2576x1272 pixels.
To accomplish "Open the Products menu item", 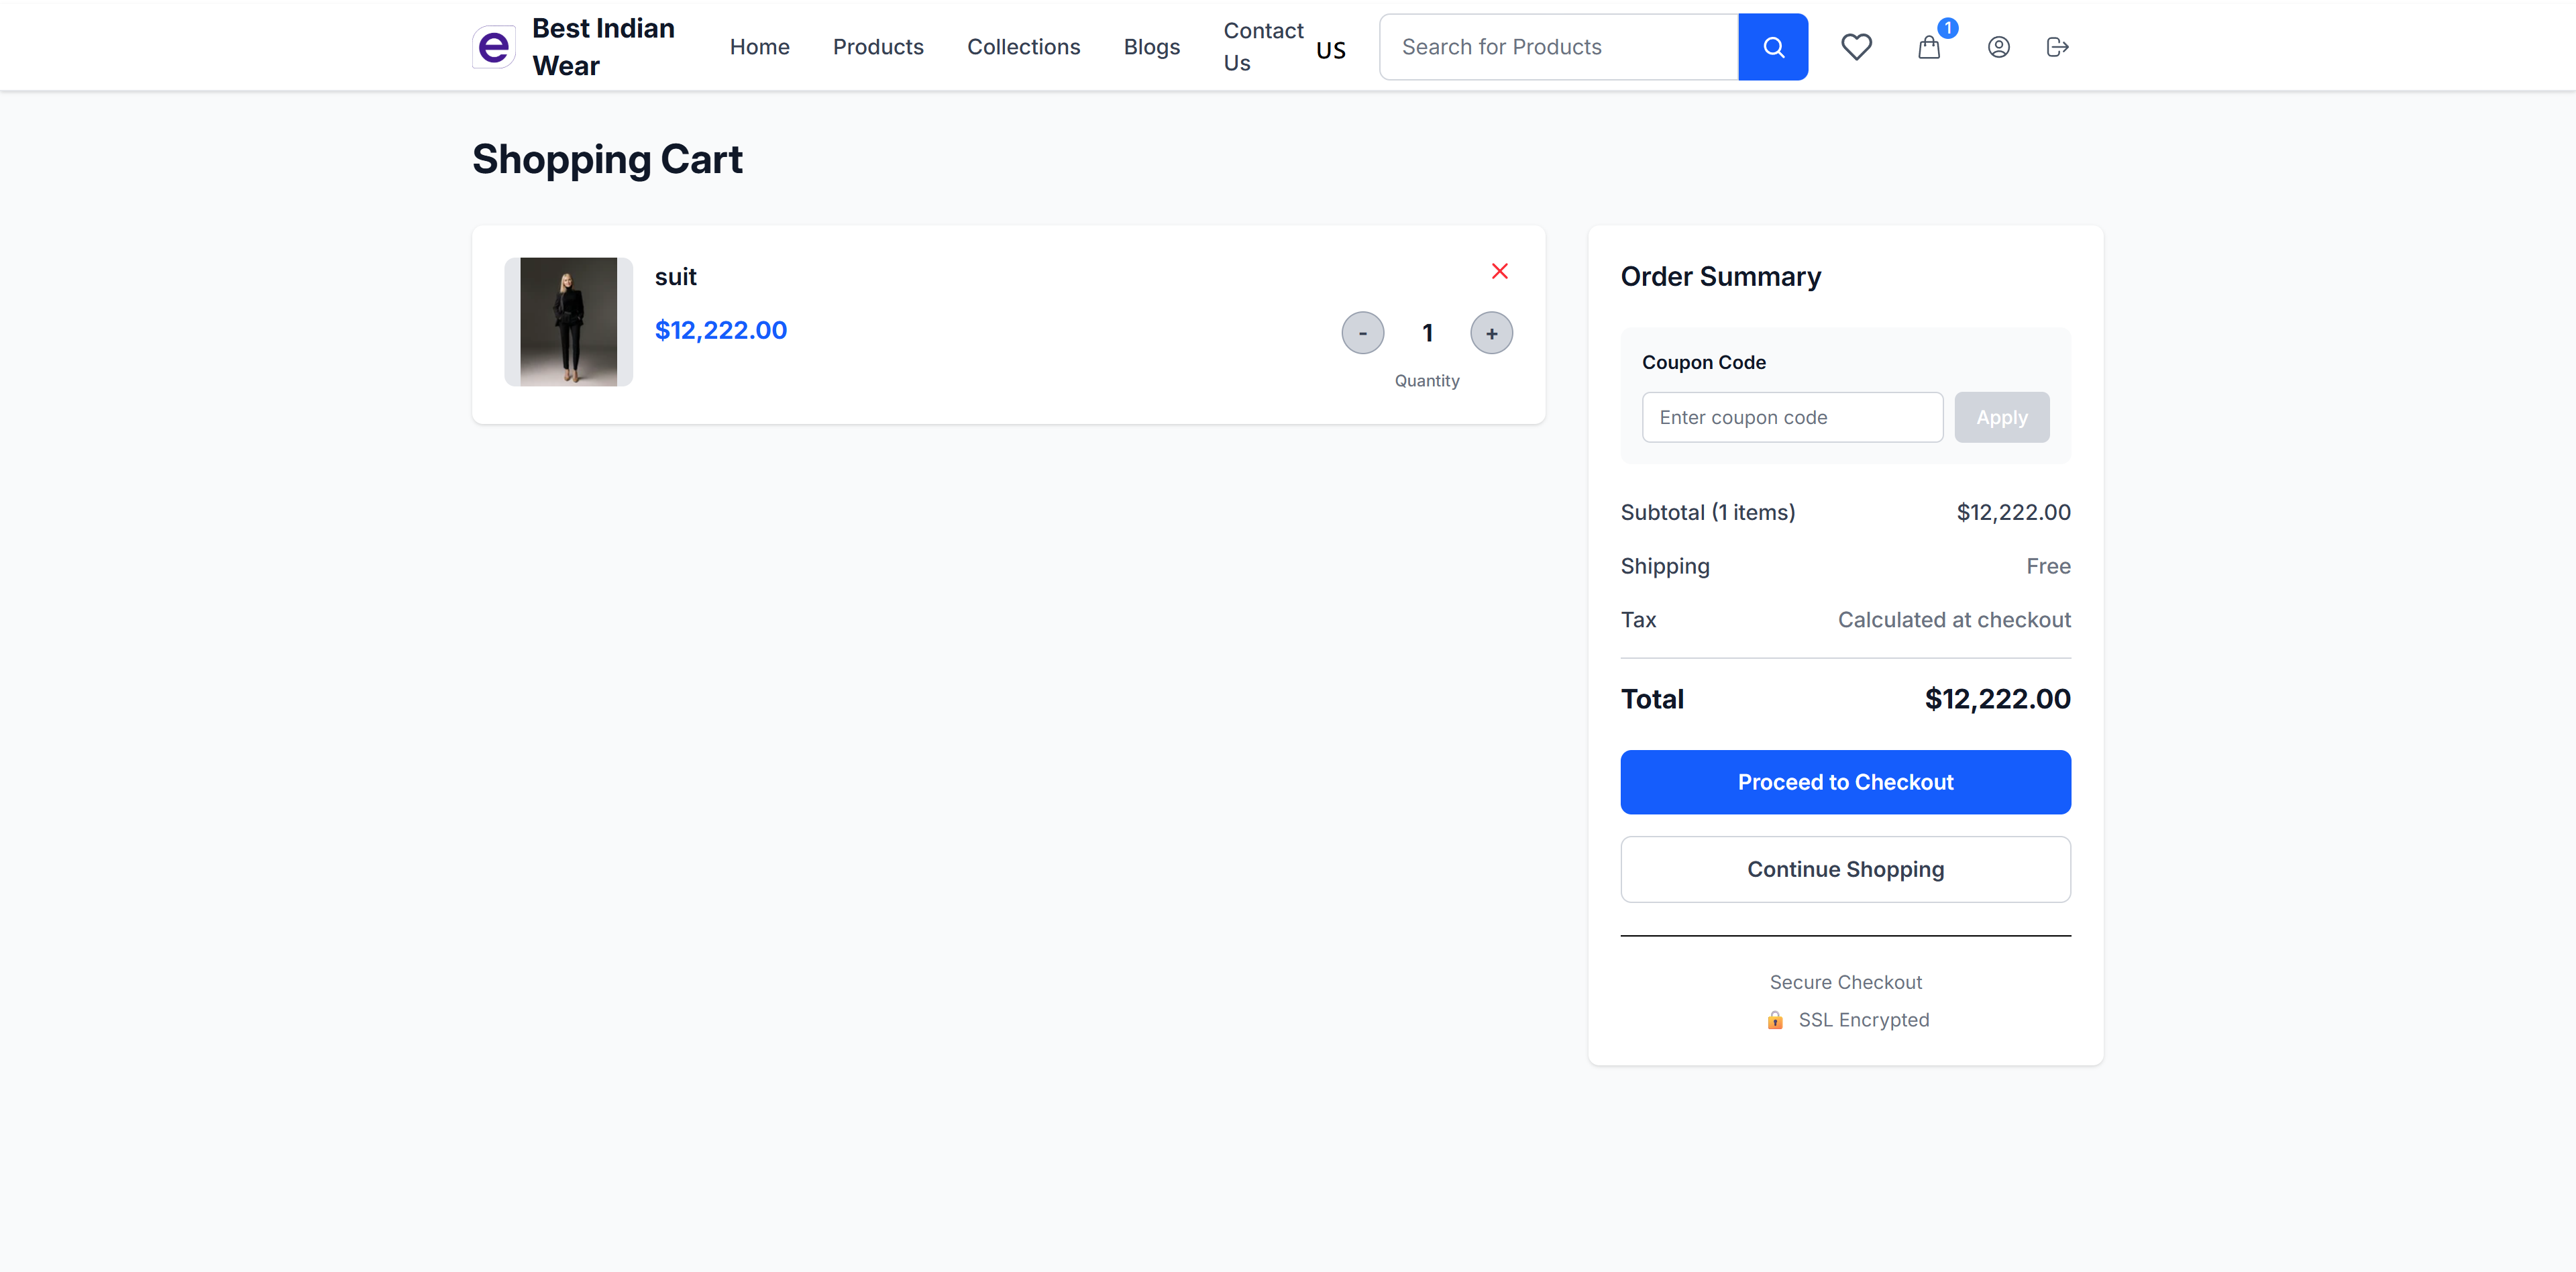I will point(878,46).
